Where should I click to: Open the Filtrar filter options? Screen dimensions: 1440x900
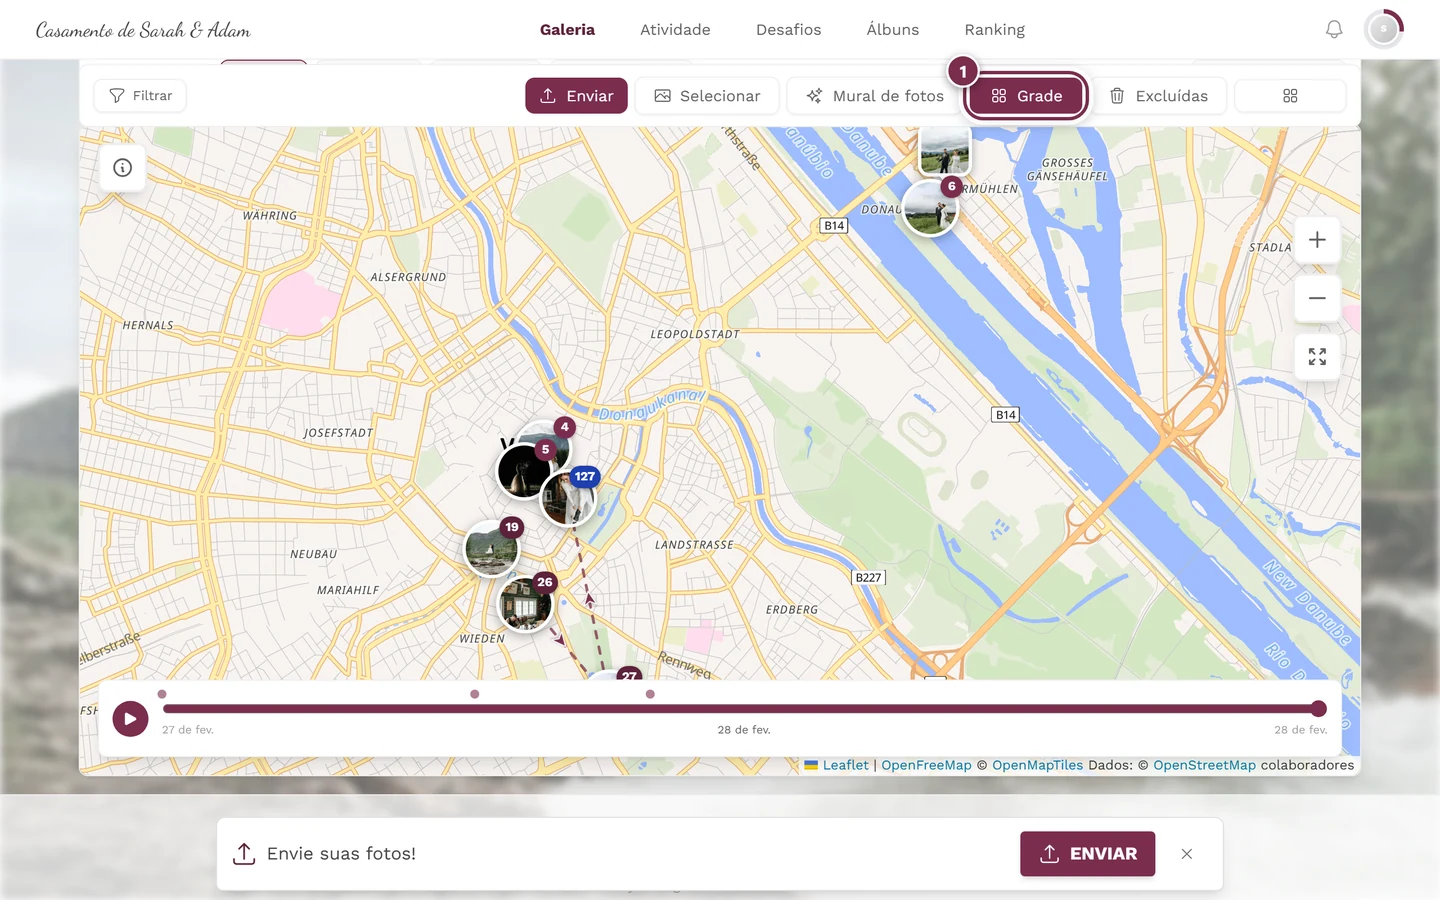[140, 96]
